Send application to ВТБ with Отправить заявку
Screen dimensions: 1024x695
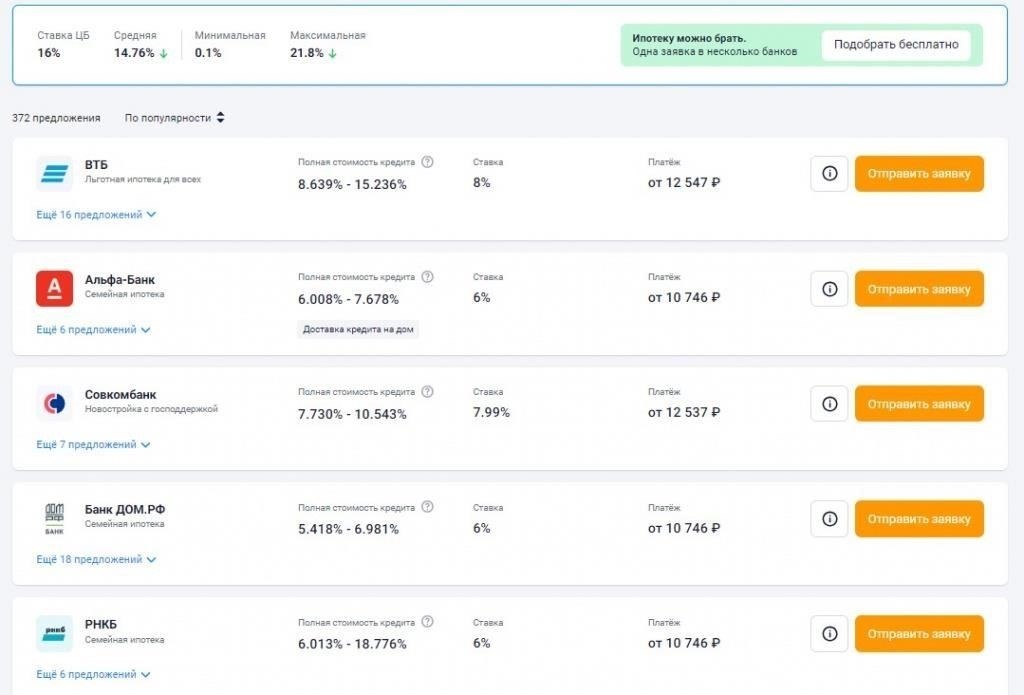point(919,174)
